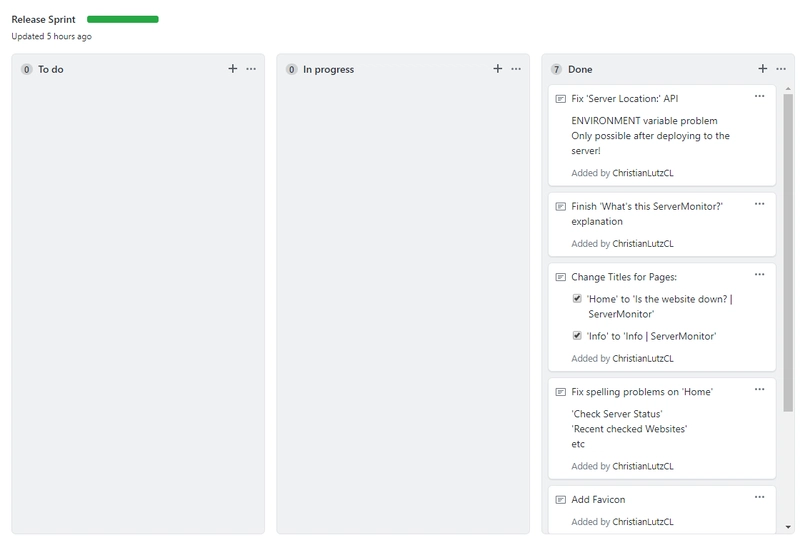This screenshot has height=540, width=800.
Task: Open menu for 'Fix Server Location' card
Action: (x=760, y=96)
